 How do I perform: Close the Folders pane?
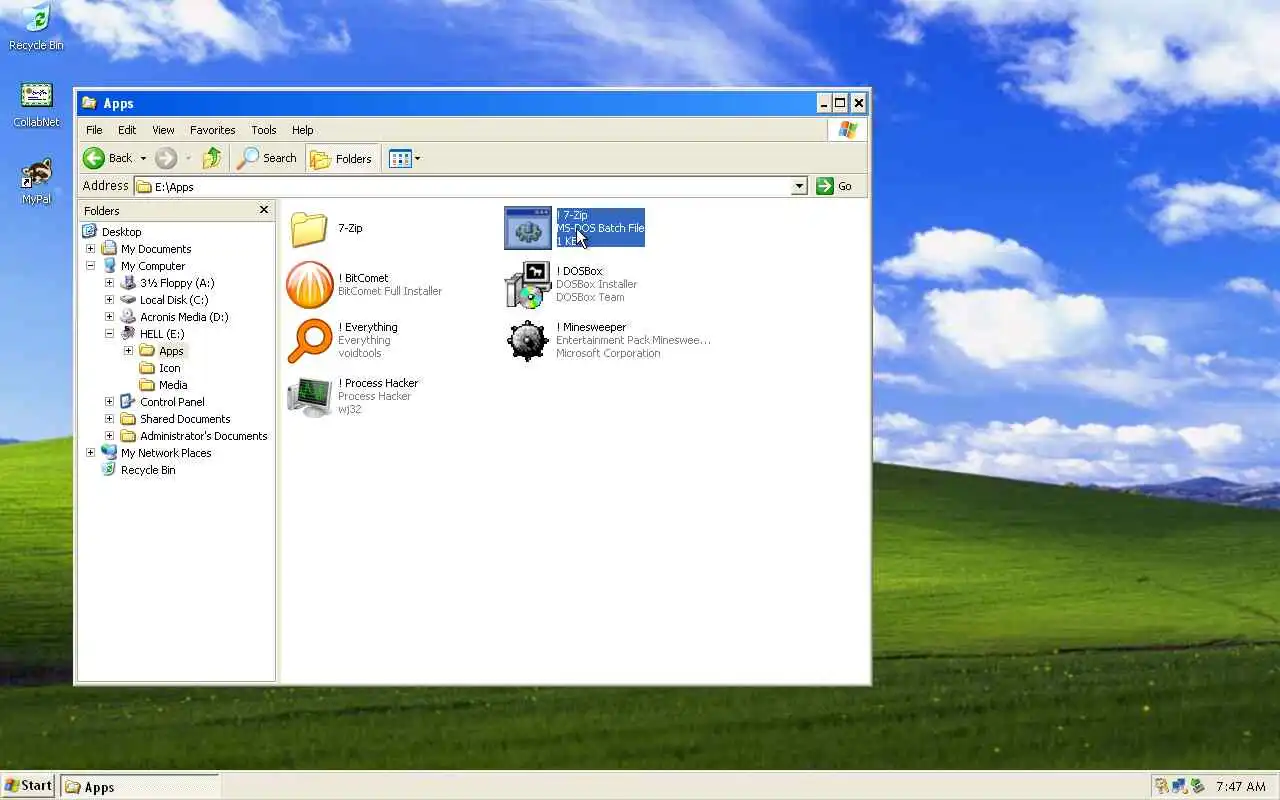pyautogui.click(x=264, y=210)
